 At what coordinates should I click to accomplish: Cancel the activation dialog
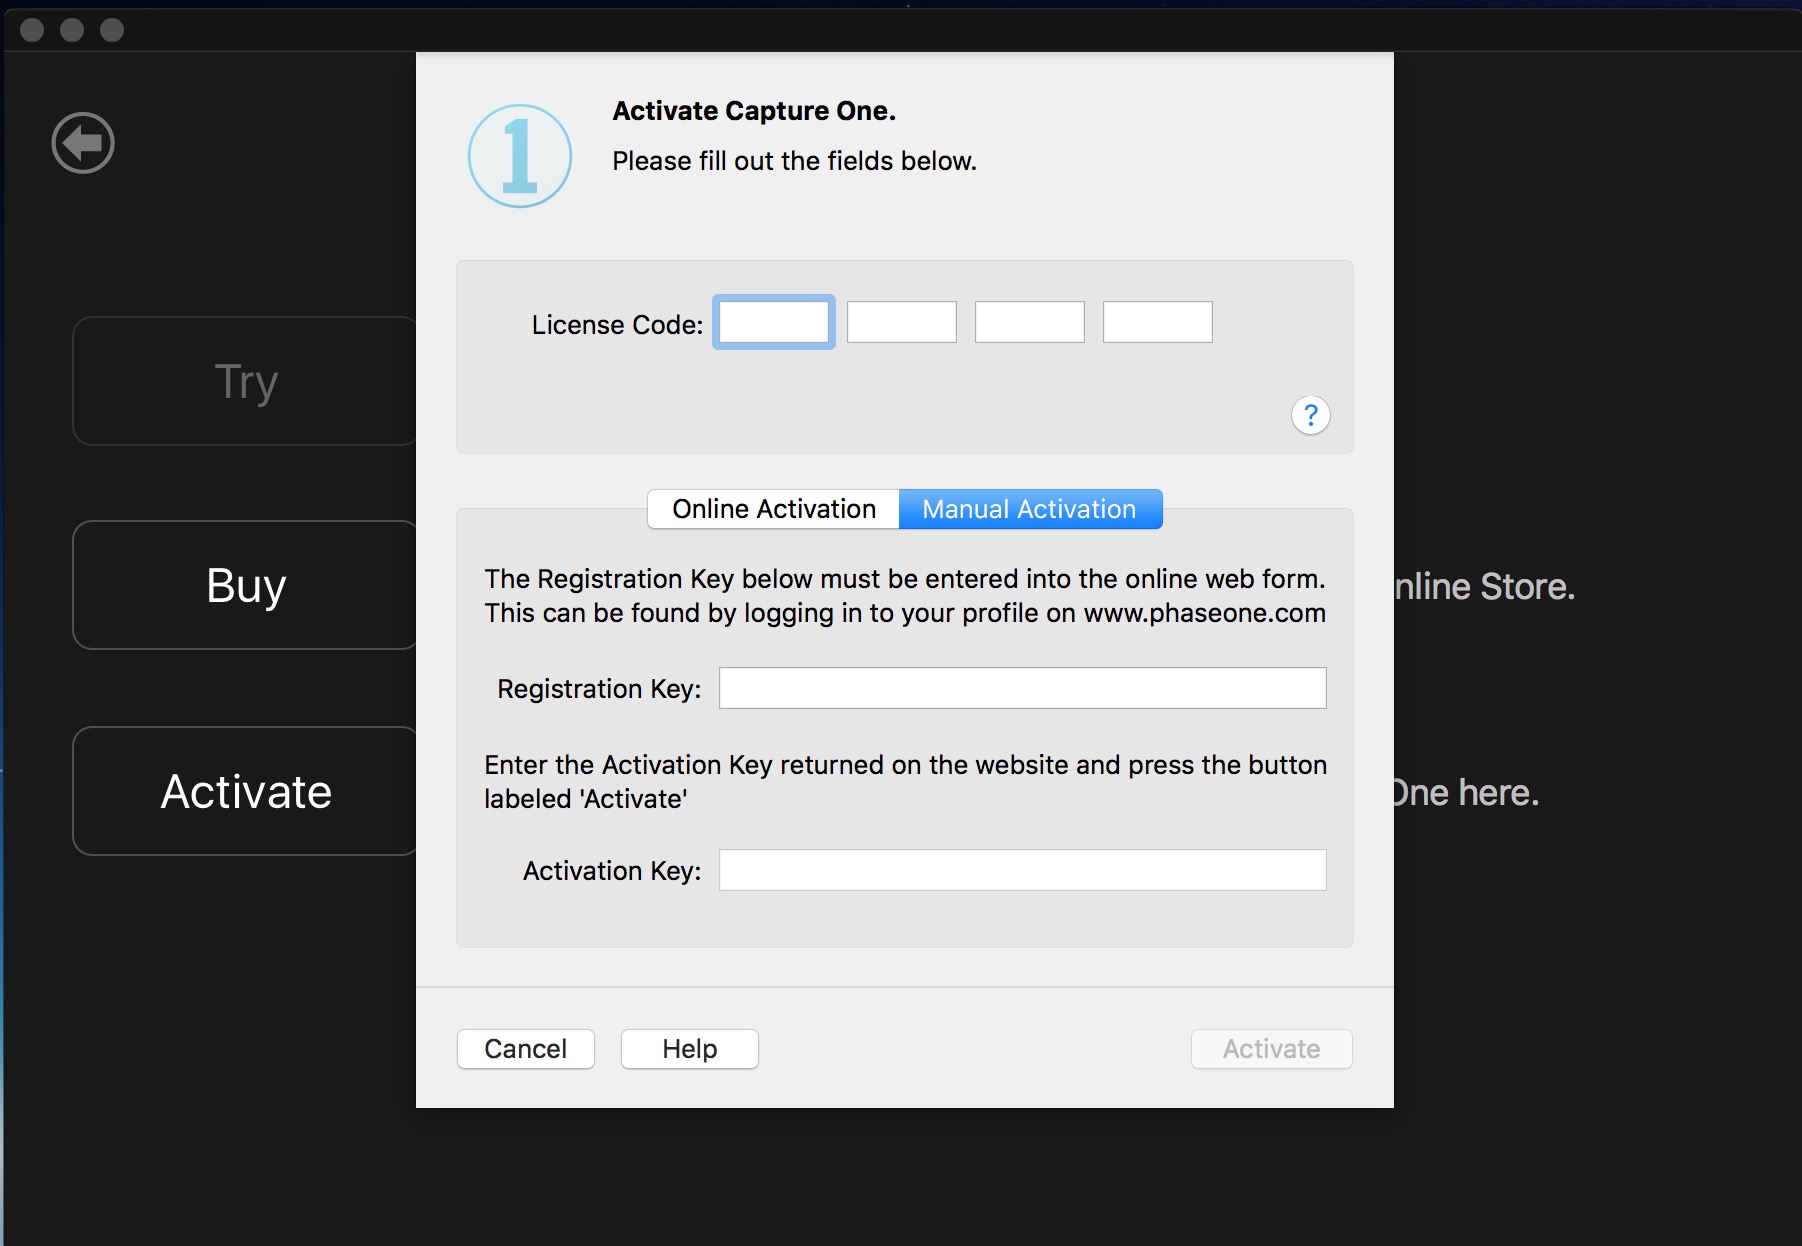click(526, 1049)
